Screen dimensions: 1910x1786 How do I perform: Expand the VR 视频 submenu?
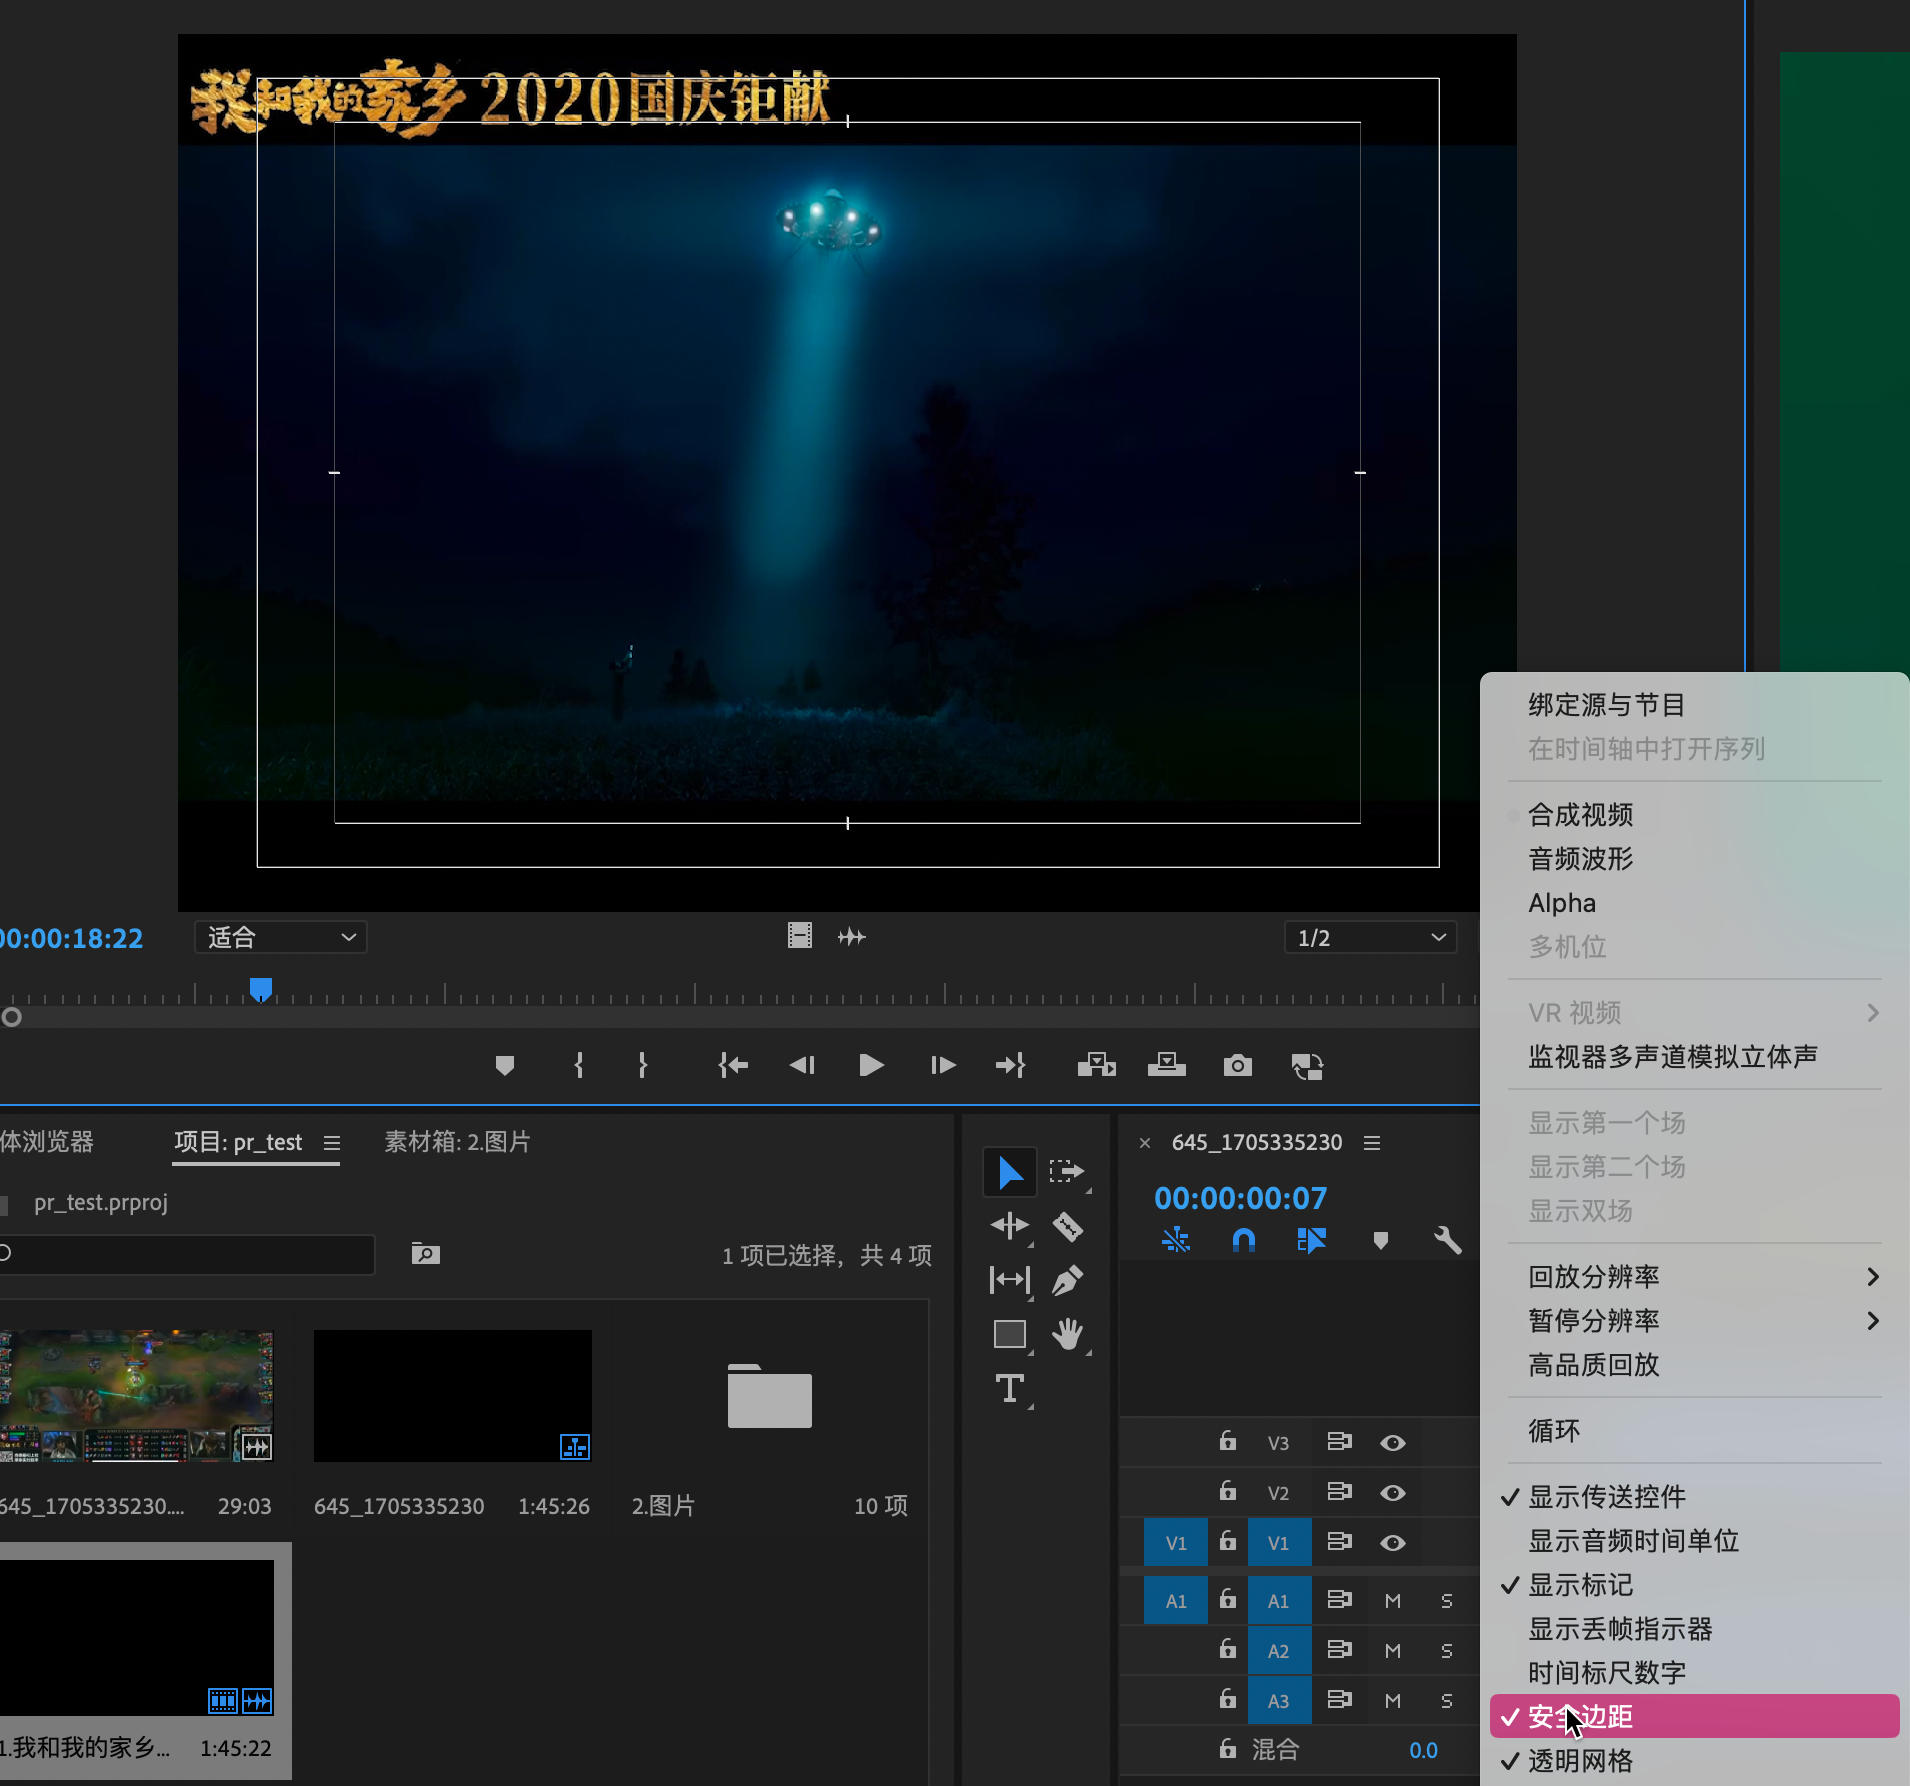(x=1694, y=1013)
